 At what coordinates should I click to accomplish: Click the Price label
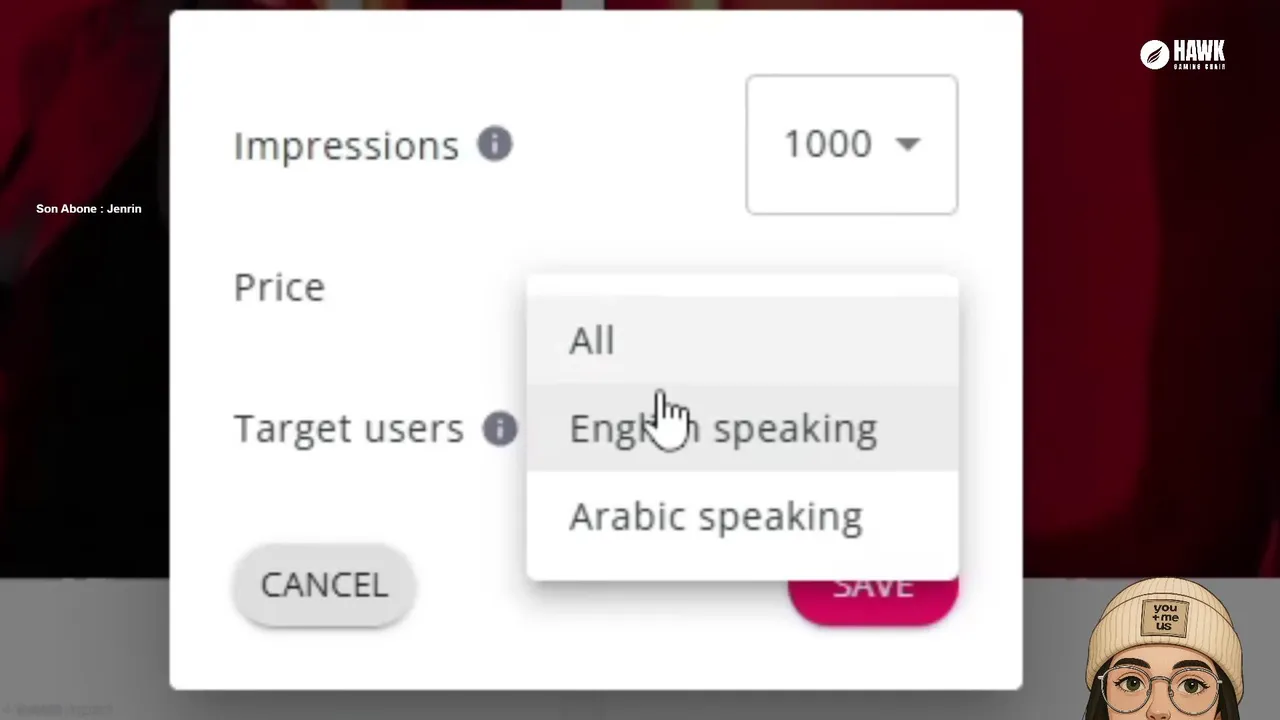tap(279, 287)
